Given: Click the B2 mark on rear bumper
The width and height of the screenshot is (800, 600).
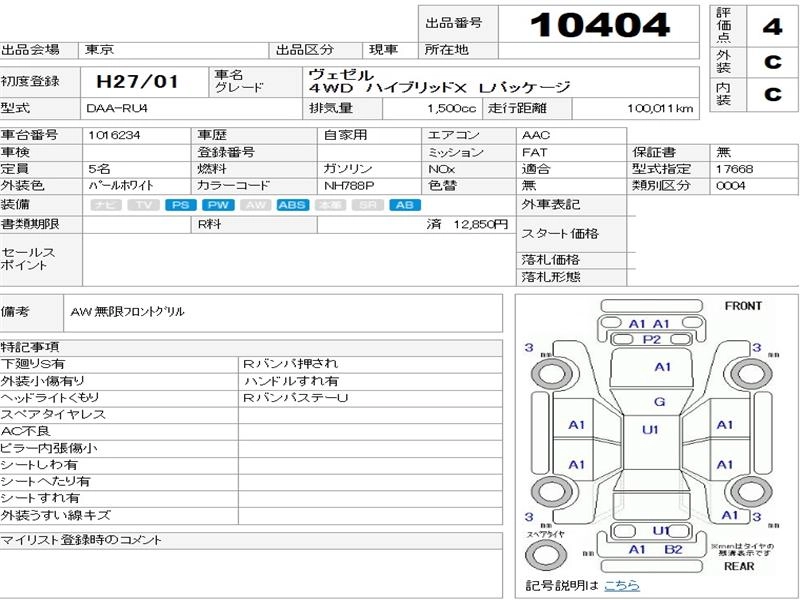Looking at the screenshot, I should pos(673,550).
